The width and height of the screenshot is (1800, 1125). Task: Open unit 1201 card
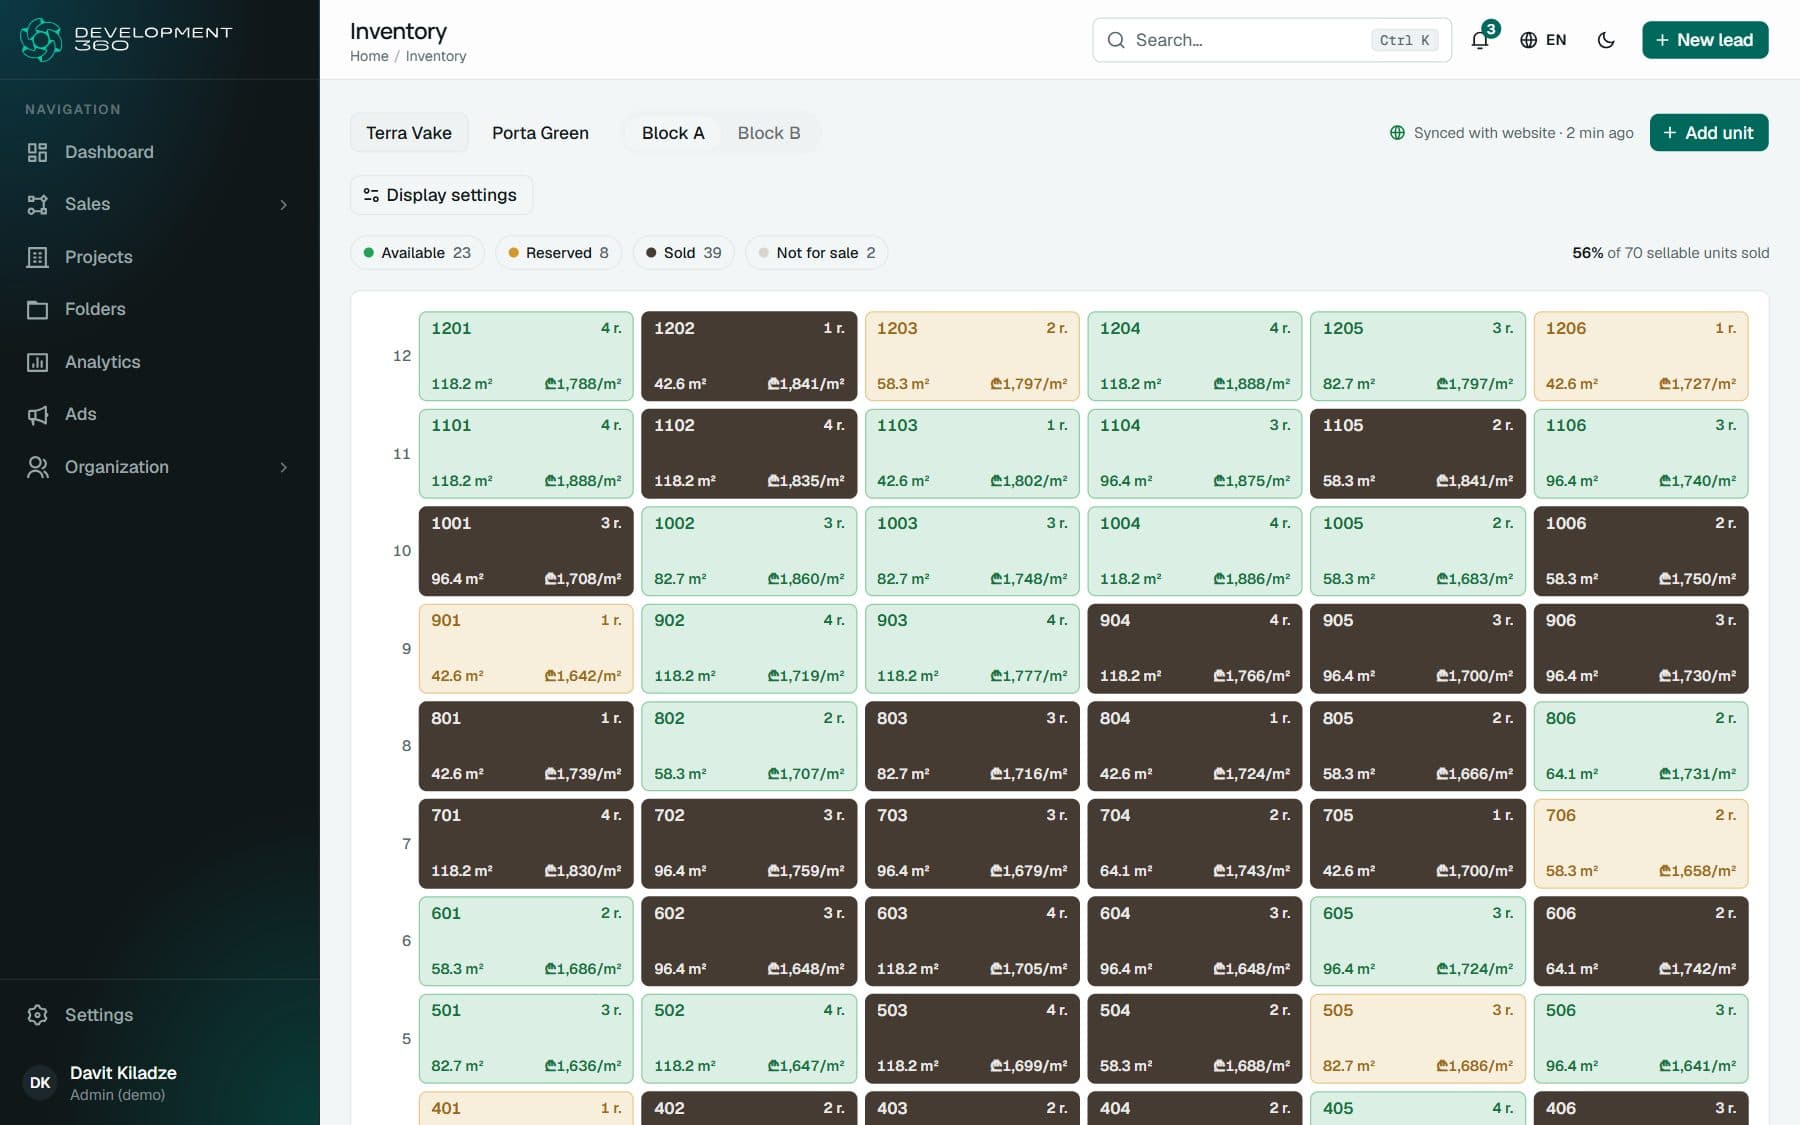pyautogui.click(x=526, y=356)
